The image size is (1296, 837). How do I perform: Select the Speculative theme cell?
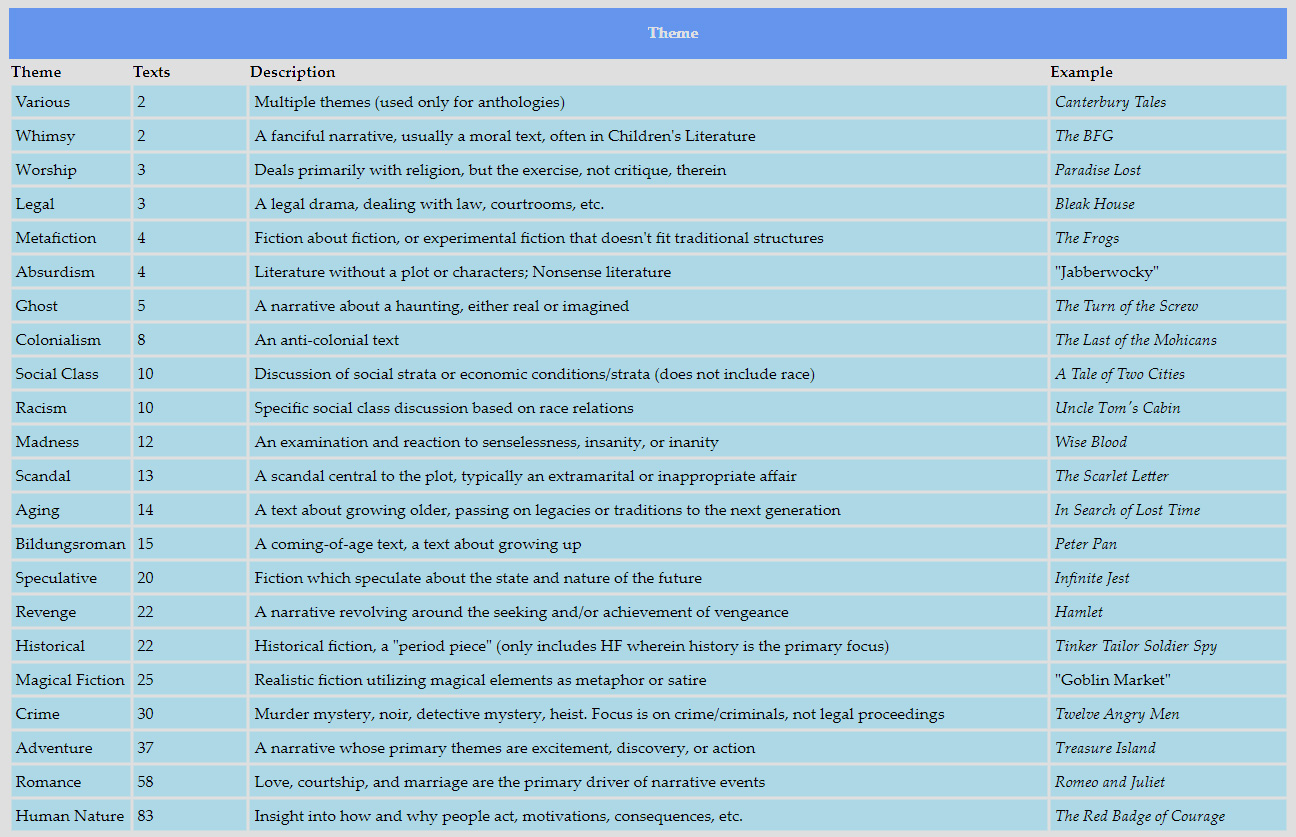point(70,578)
